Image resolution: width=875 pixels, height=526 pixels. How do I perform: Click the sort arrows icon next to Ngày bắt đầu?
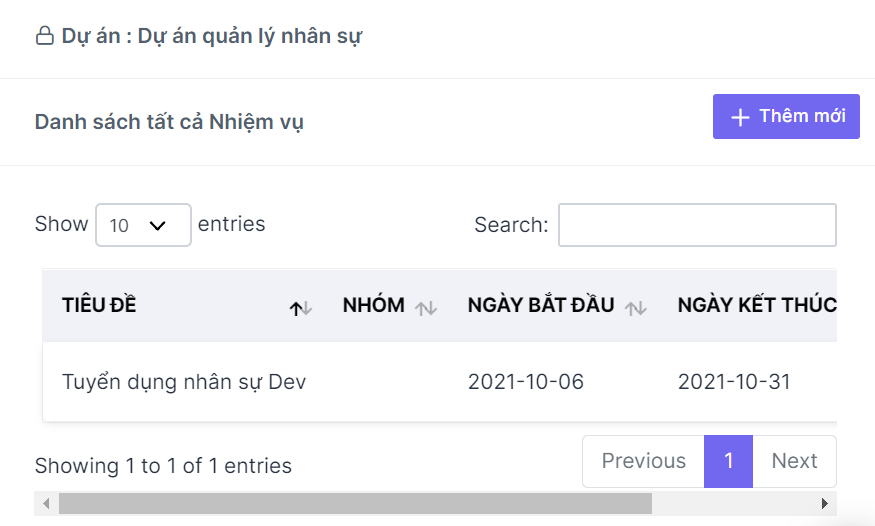(x=636, y=308)
